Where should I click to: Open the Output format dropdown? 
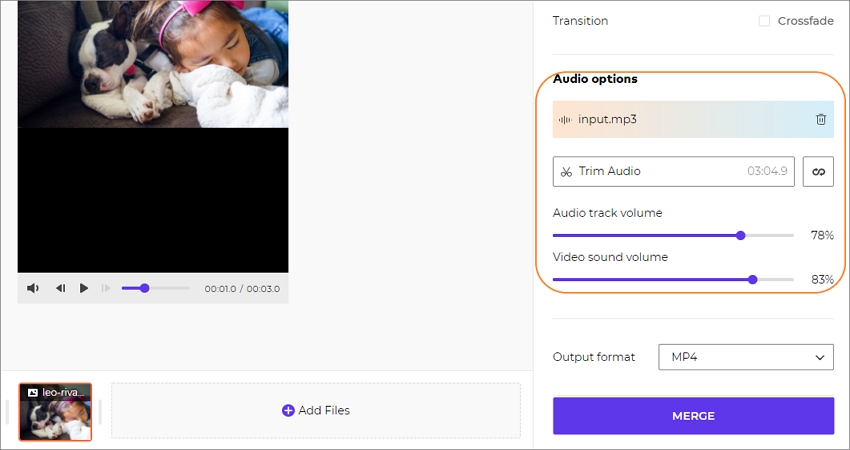(x=746, y=357)
